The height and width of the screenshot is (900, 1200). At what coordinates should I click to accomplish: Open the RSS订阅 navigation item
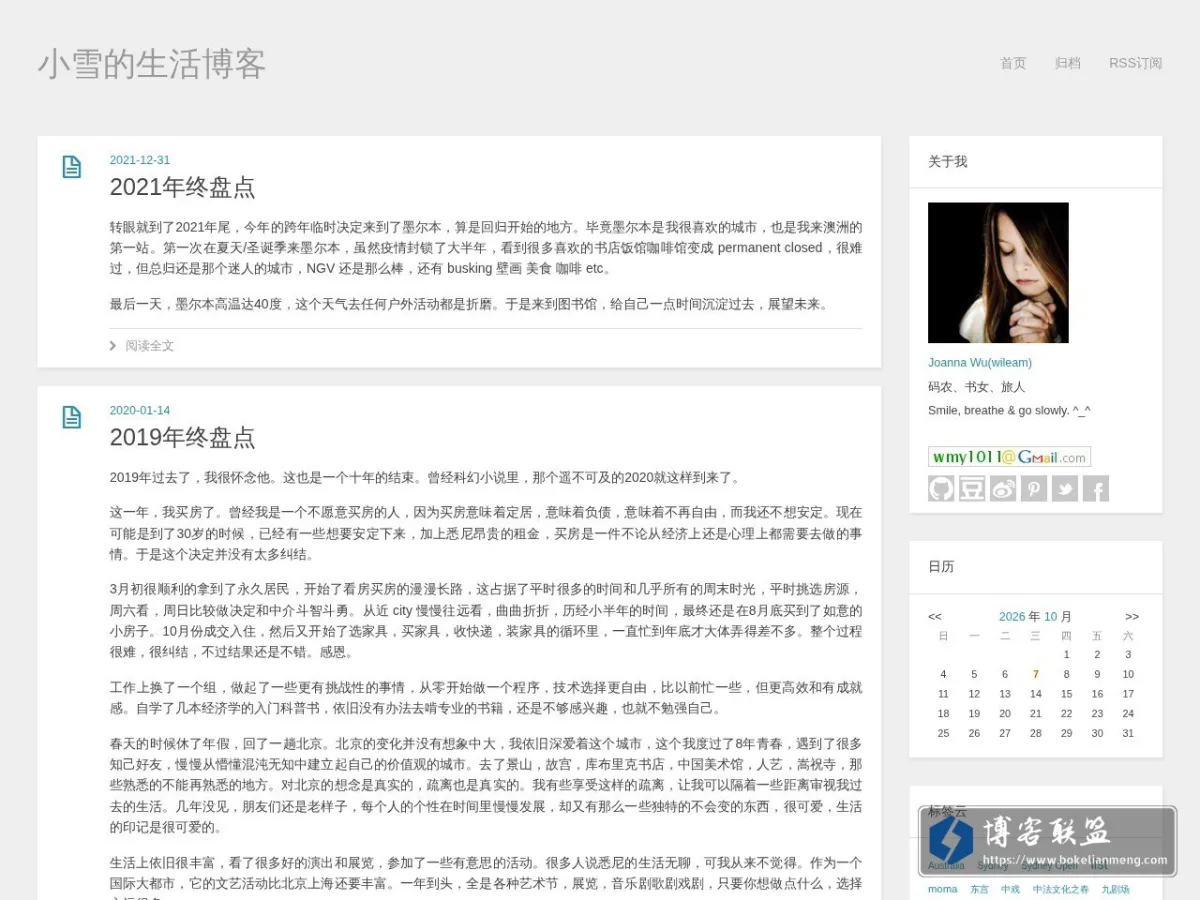(x=1135, y=63)
